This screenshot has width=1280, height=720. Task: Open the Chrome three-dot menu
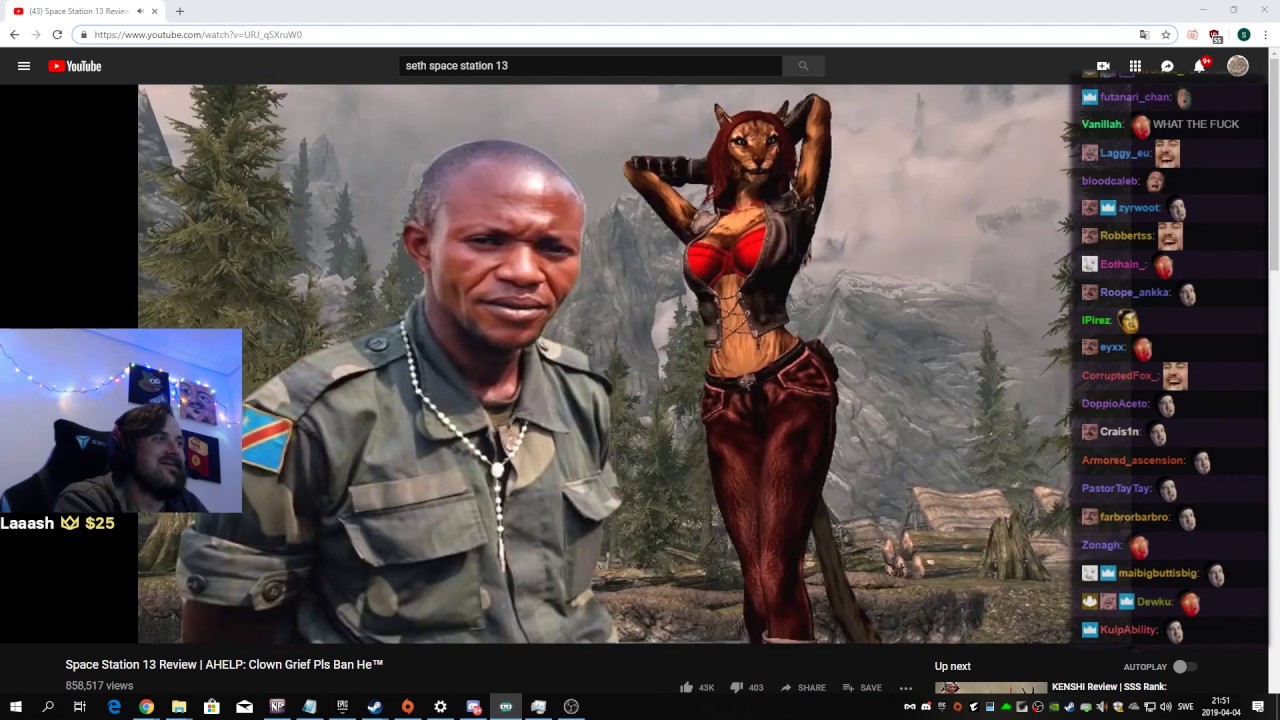[1266, 35]
